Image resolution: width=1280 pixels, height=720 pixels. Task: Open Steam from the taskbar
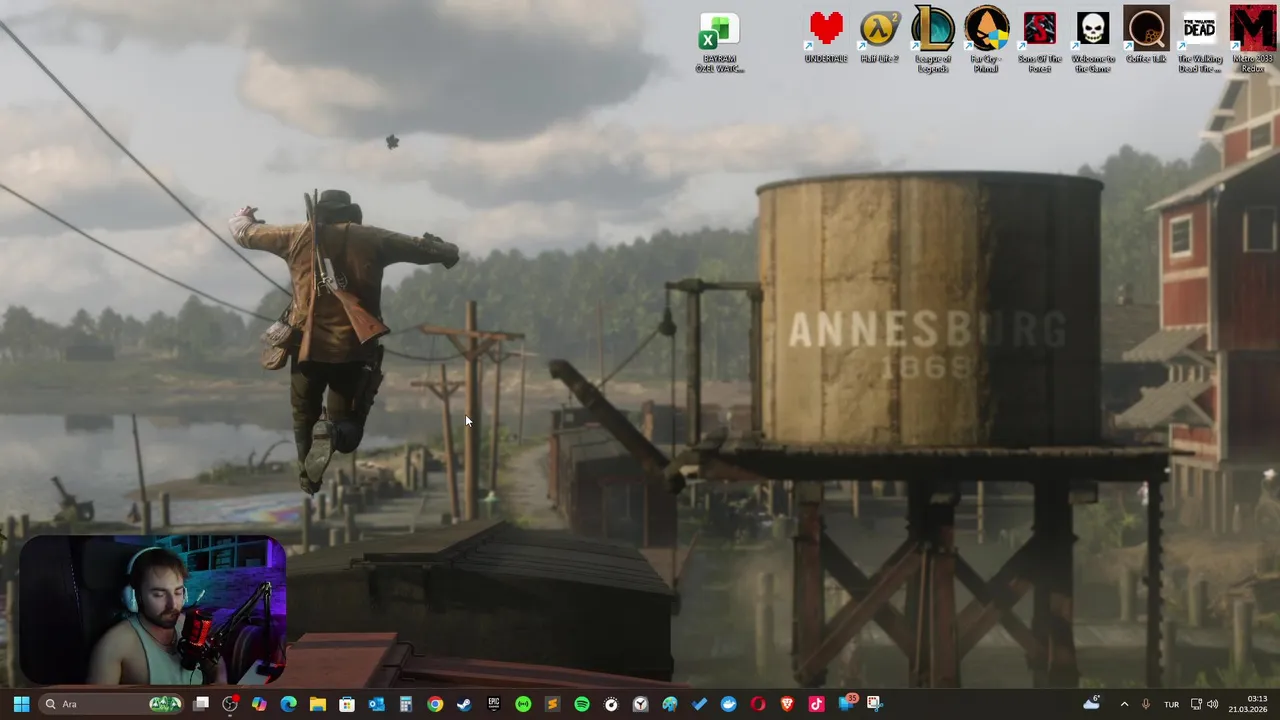pyautogui.click(x=464, y=704)
